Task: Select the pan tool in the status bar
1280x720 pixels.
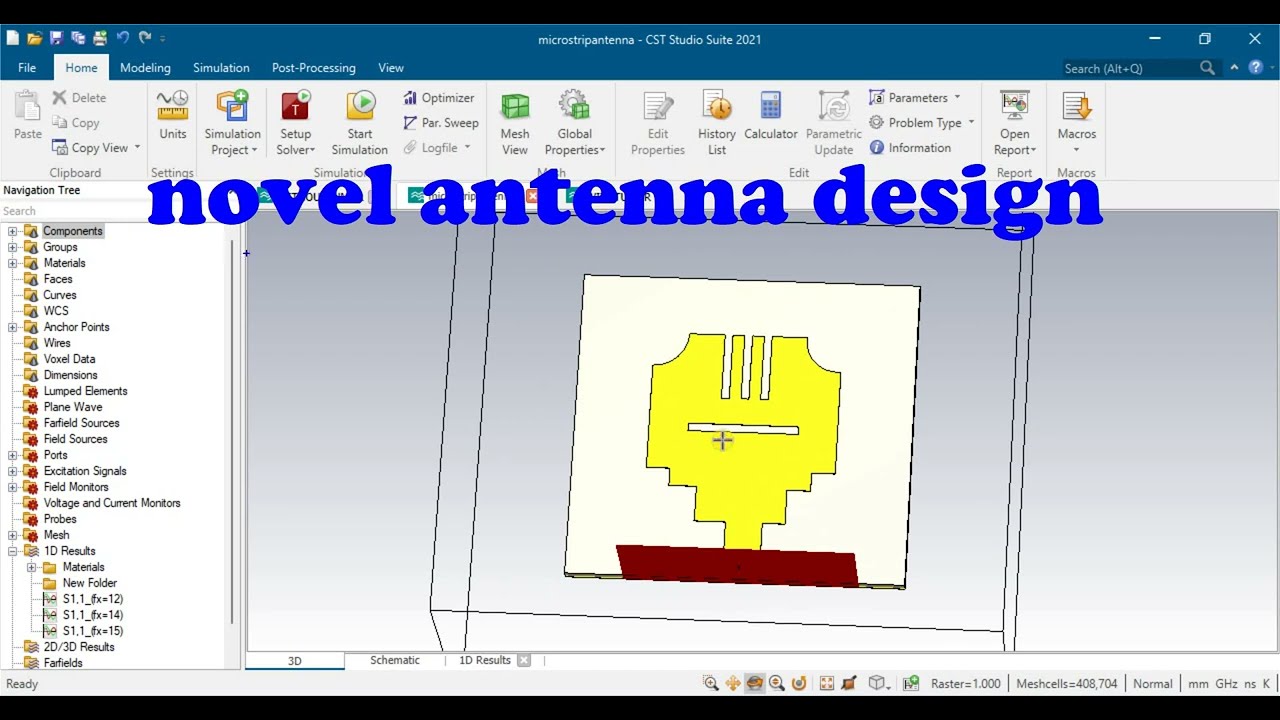Action: (x=733, y=684)
